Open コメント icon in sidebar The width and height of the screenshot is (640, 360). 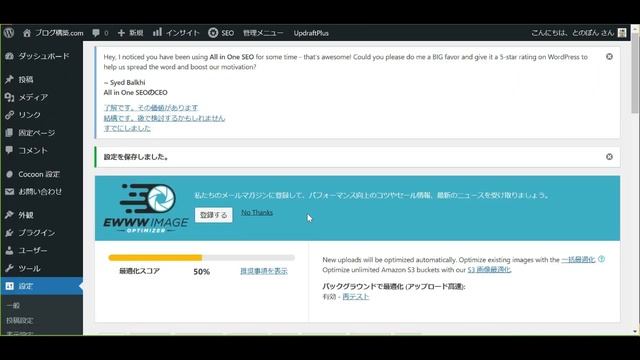pos(9,150)
